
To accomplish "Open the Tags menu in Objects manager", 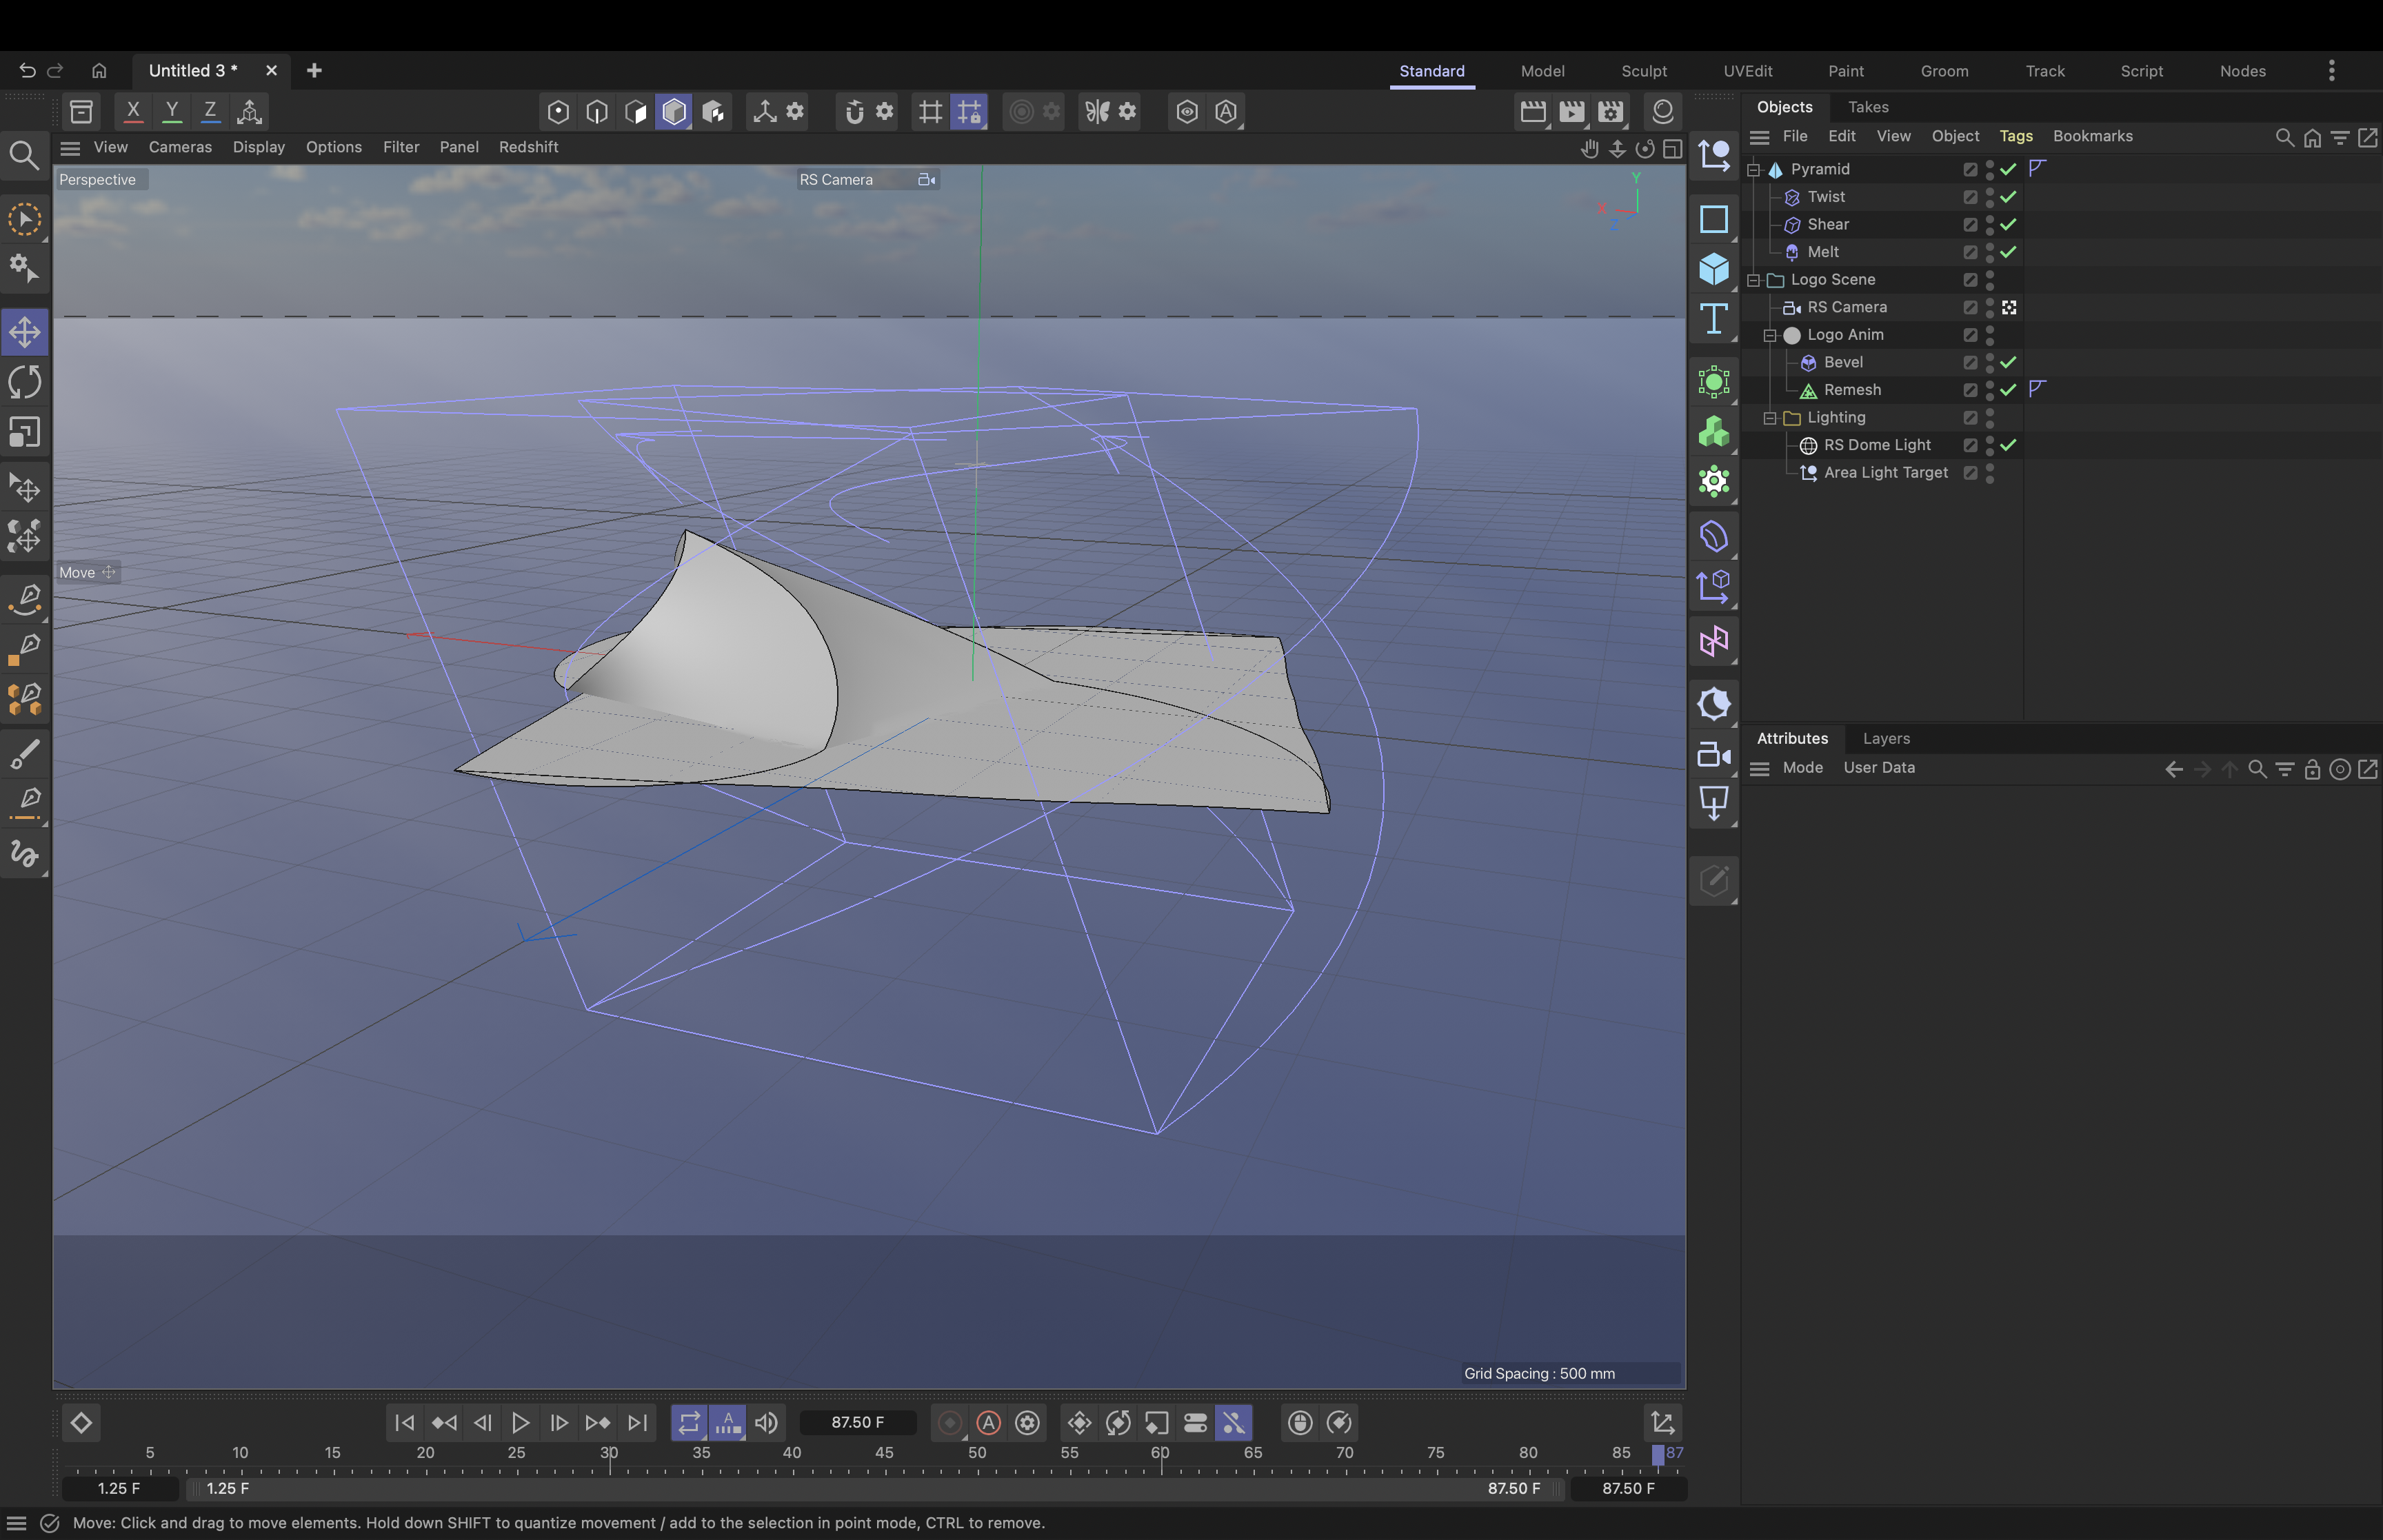I will (x=2015, y=136).
